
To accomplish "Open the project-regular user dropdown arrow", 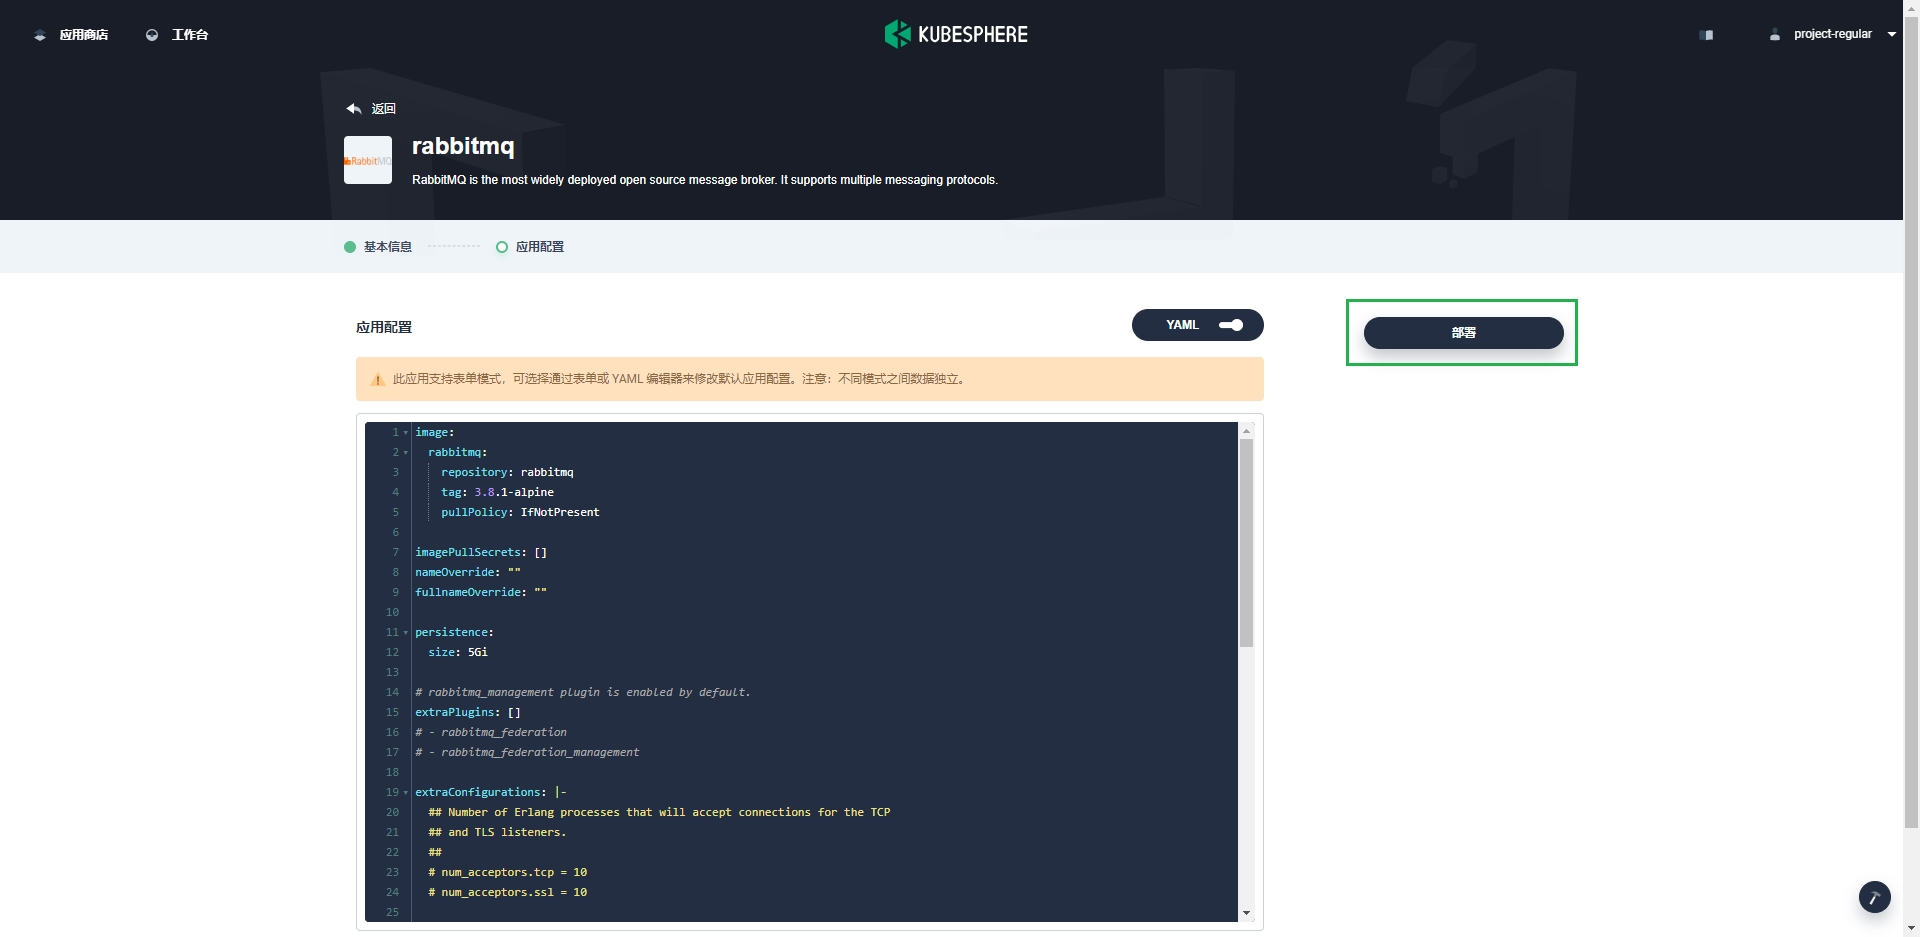I will (1891, 34).
